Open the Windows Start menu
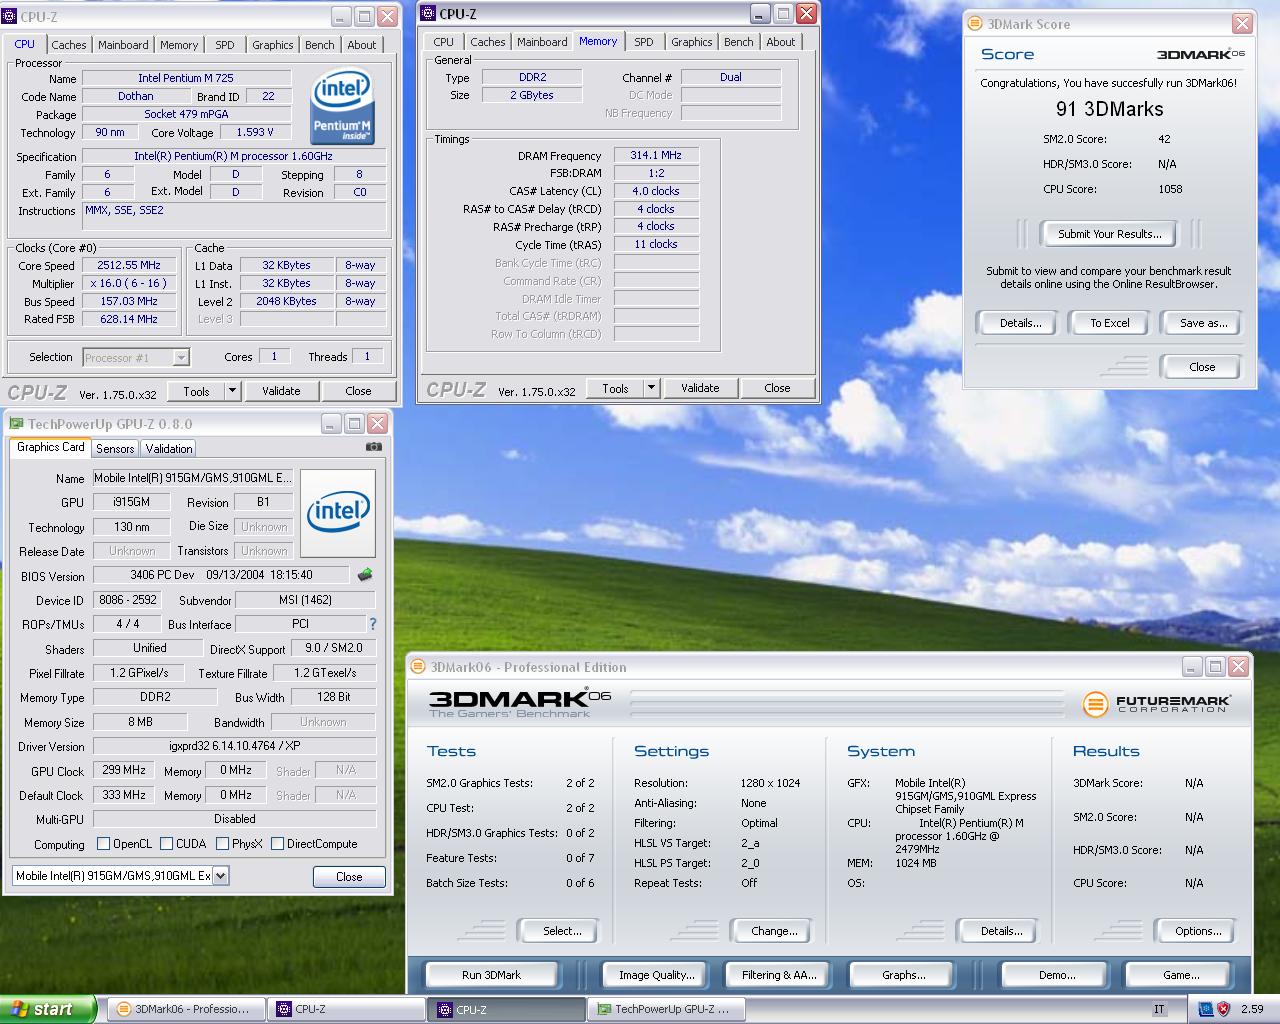Viewport: 1280px width, 1024px height. point(48,1009)
